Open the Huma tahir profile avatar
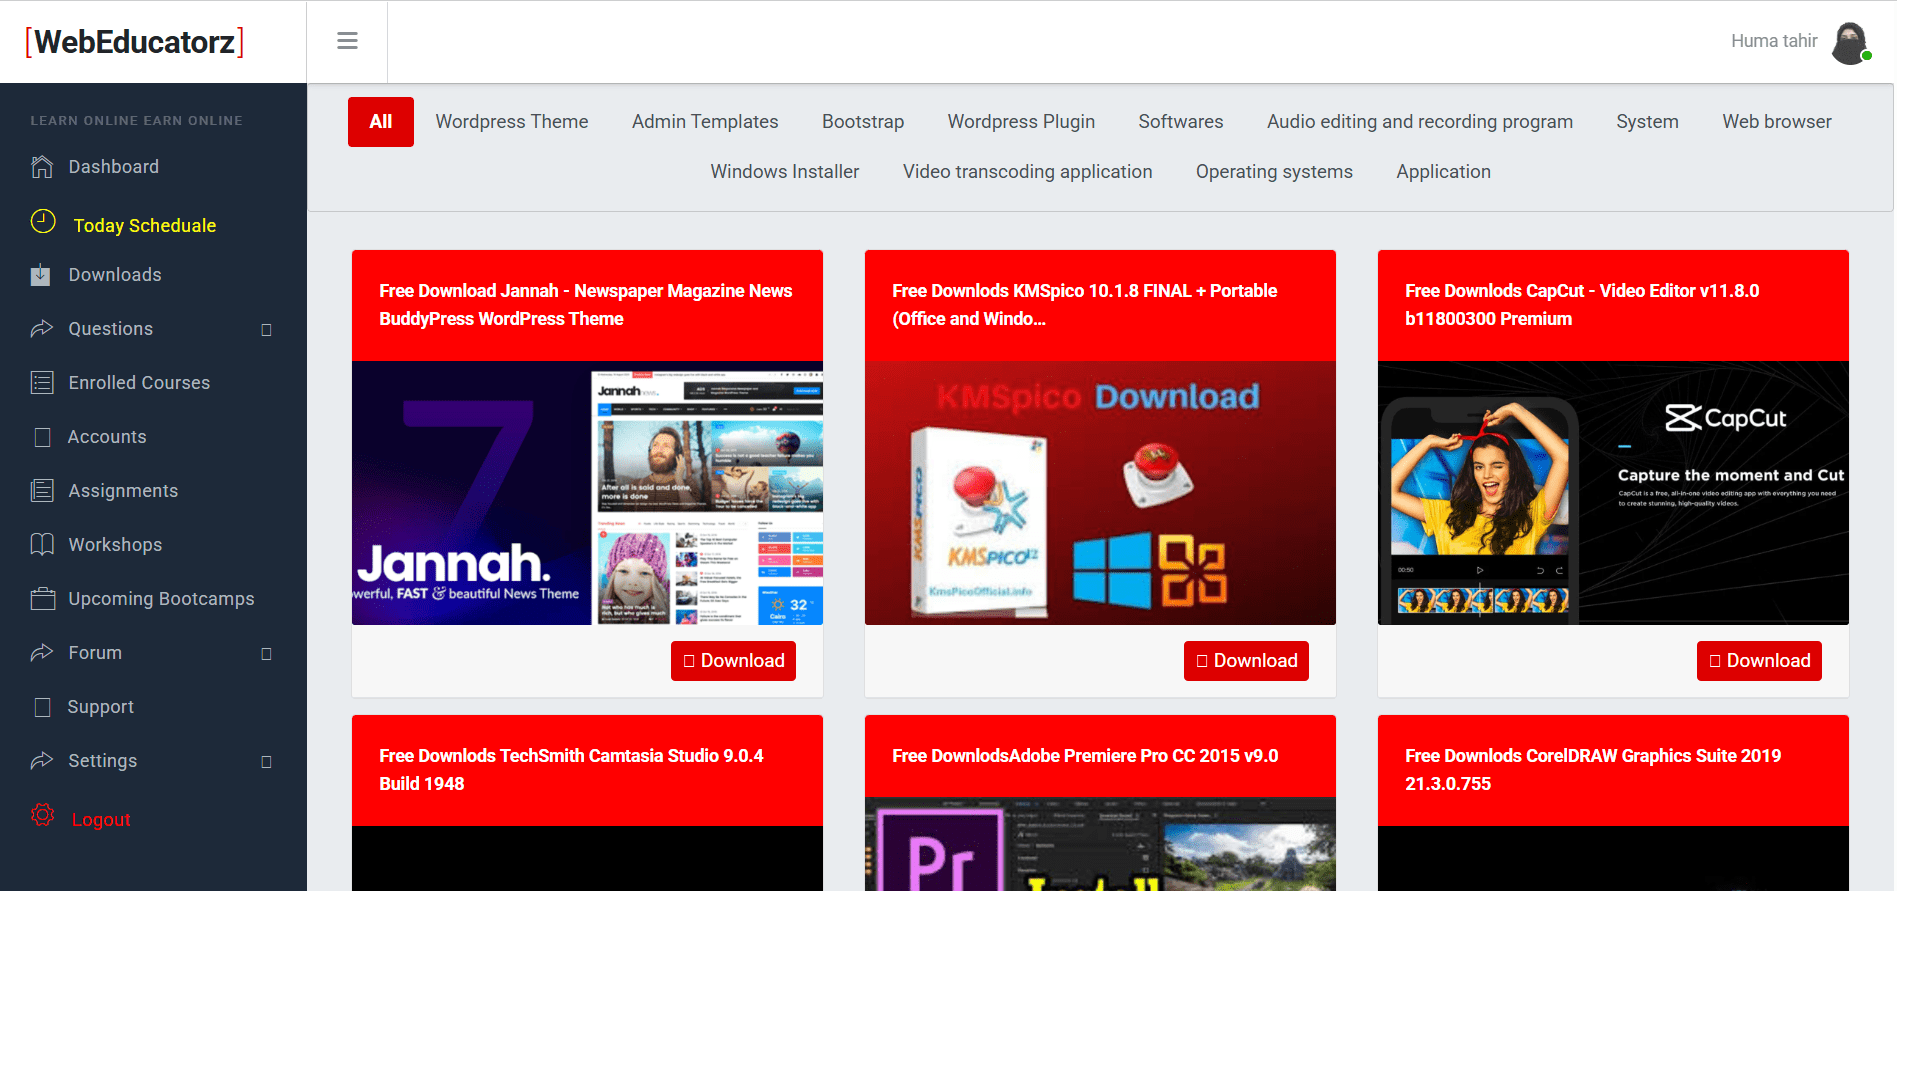Viewport: 1918px width, 1088px height. [x=1850, y=43]
